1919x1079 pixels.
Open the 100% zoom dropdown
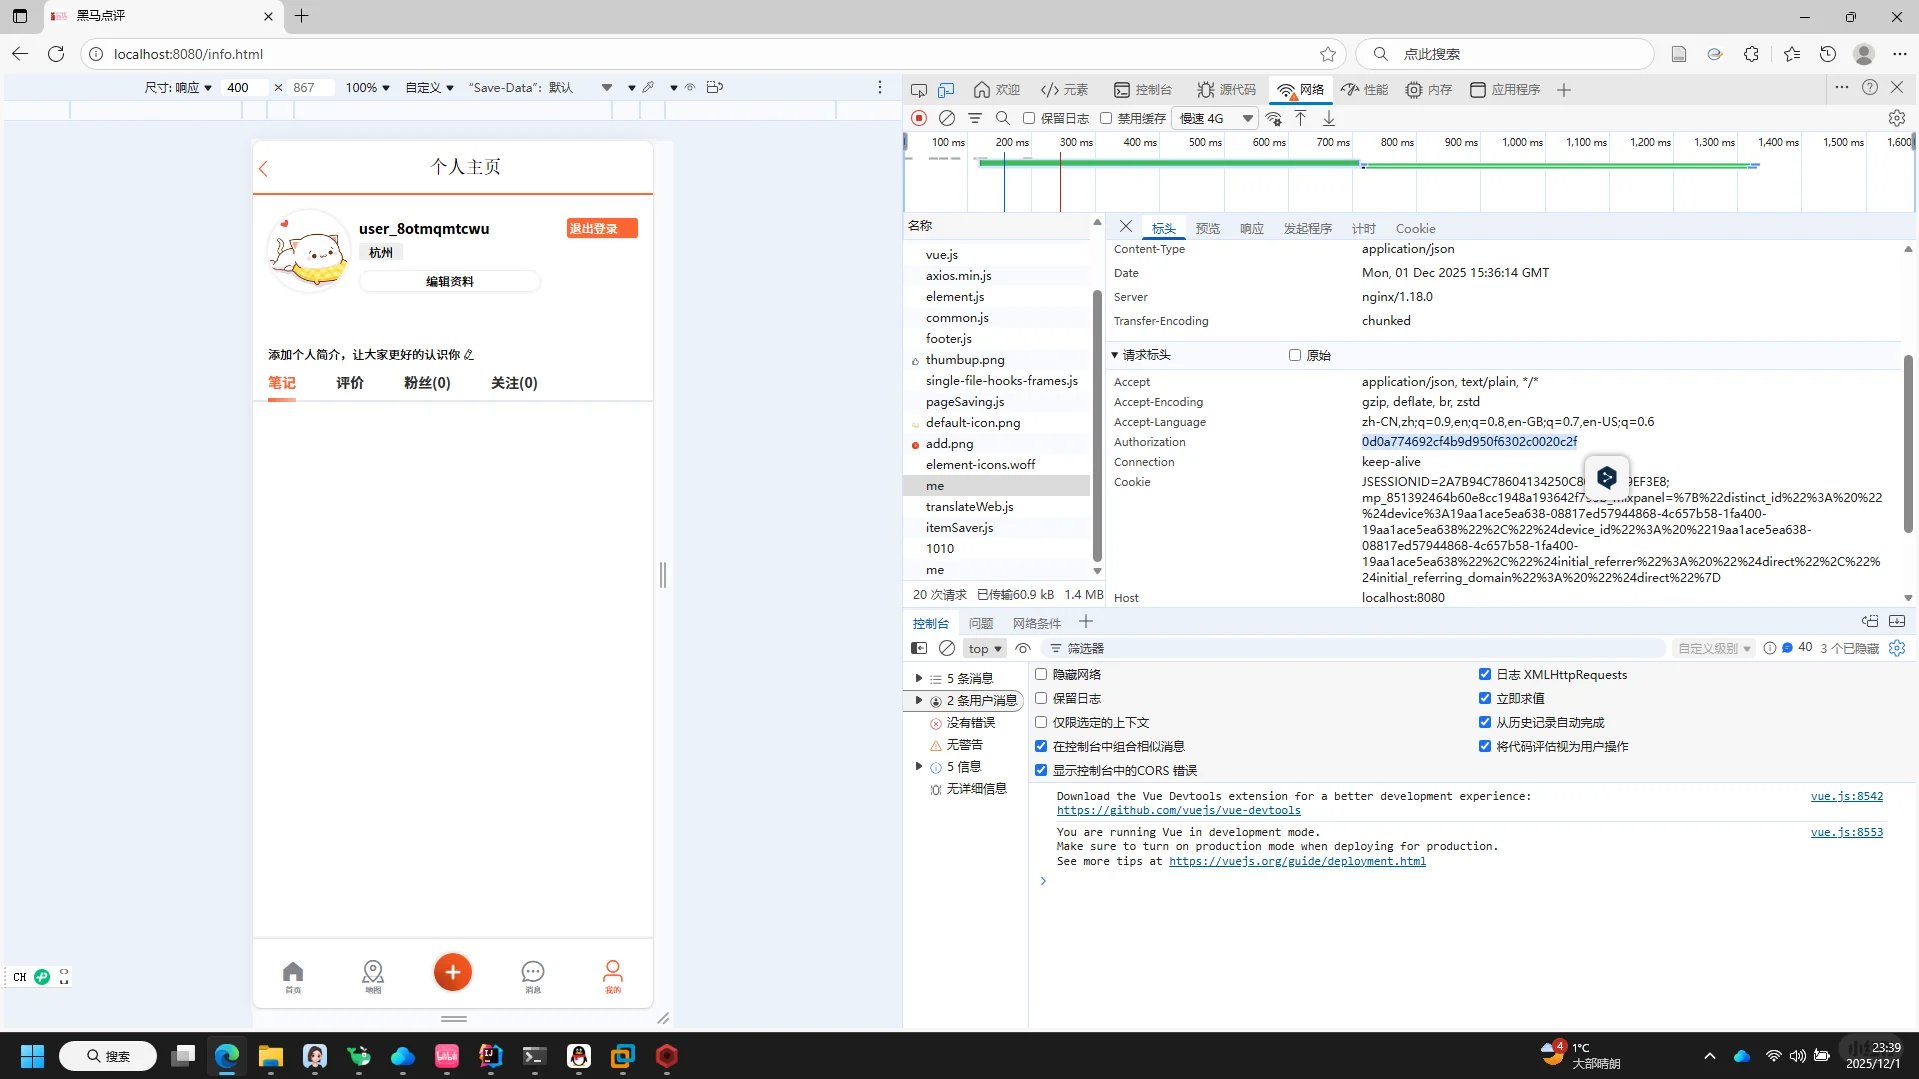(367, 88)
